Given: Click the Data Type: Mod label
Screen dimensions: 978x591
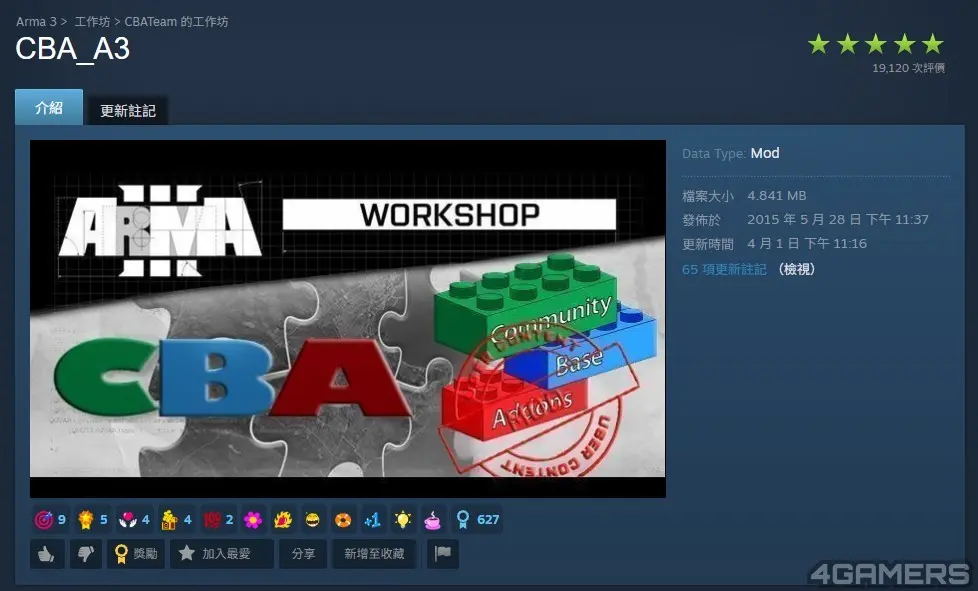Looking at the screenshot, I should (x=730, y=153).
